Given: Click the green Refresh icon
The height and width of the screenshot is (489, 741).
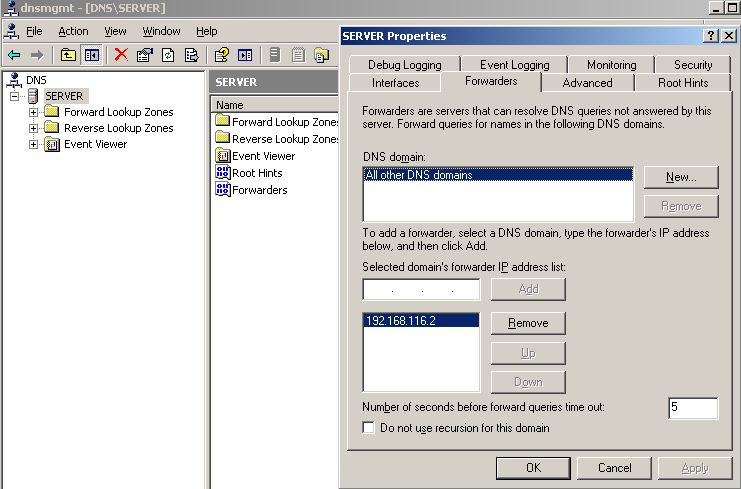Looking at the screenshot, I should (x=168, y=55).
